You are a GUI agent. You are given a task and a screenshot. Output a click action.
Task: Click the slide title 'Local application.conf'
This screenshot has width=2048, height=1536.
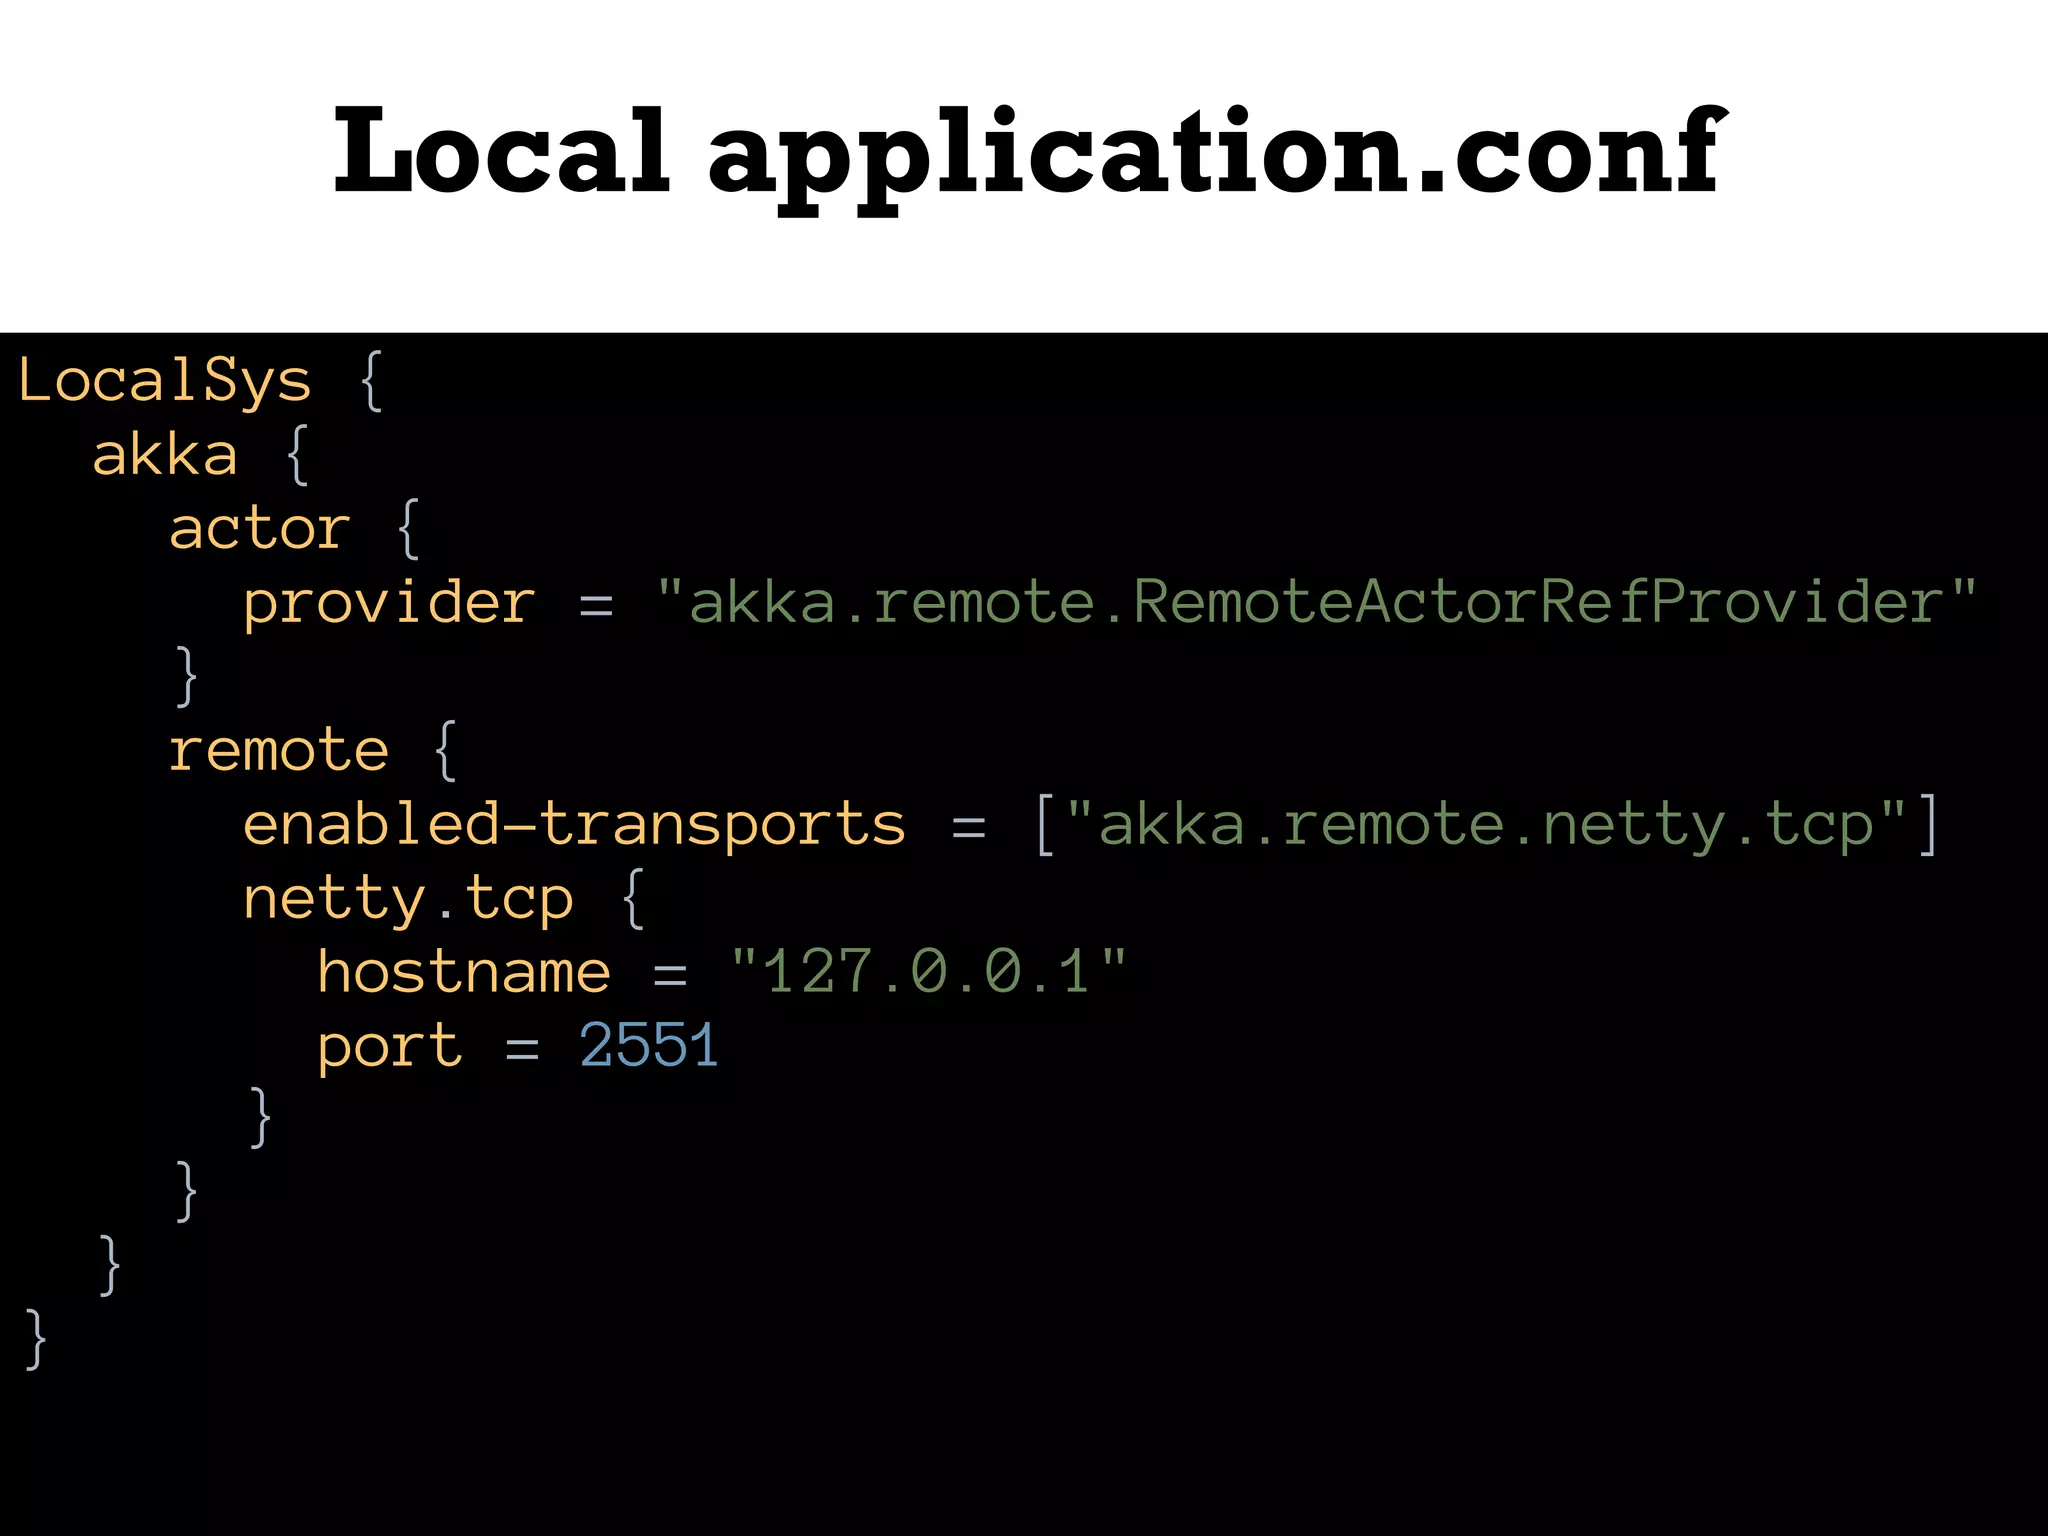pos(1028,152)
